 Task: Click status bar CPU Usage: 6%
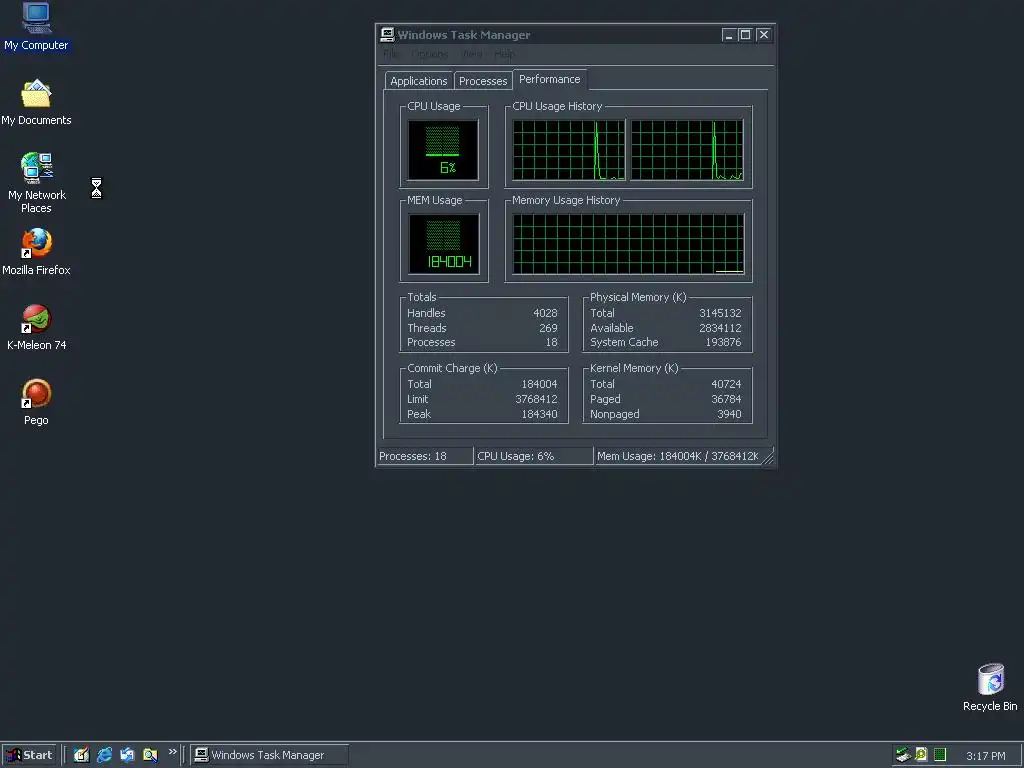[534, 456]
